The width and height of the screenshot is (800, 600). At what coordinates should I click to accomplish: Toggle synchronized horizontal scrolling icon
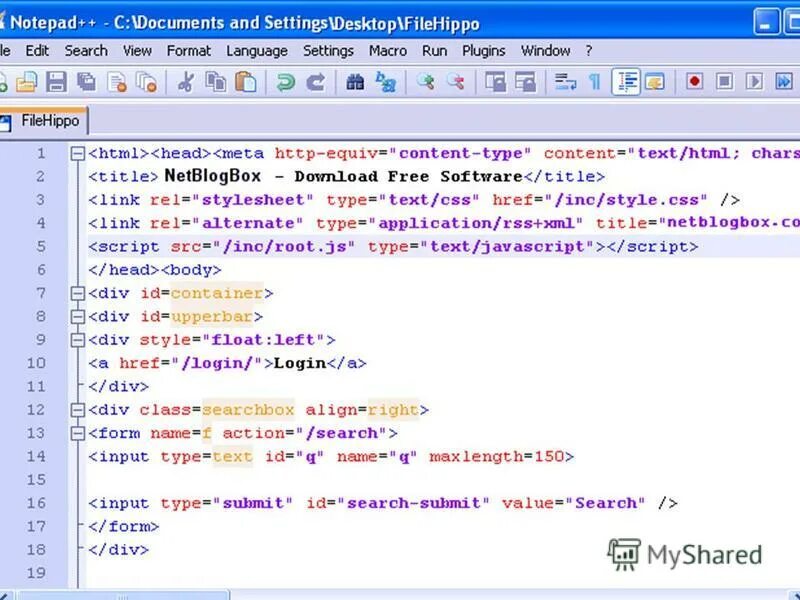pos(526,82)
